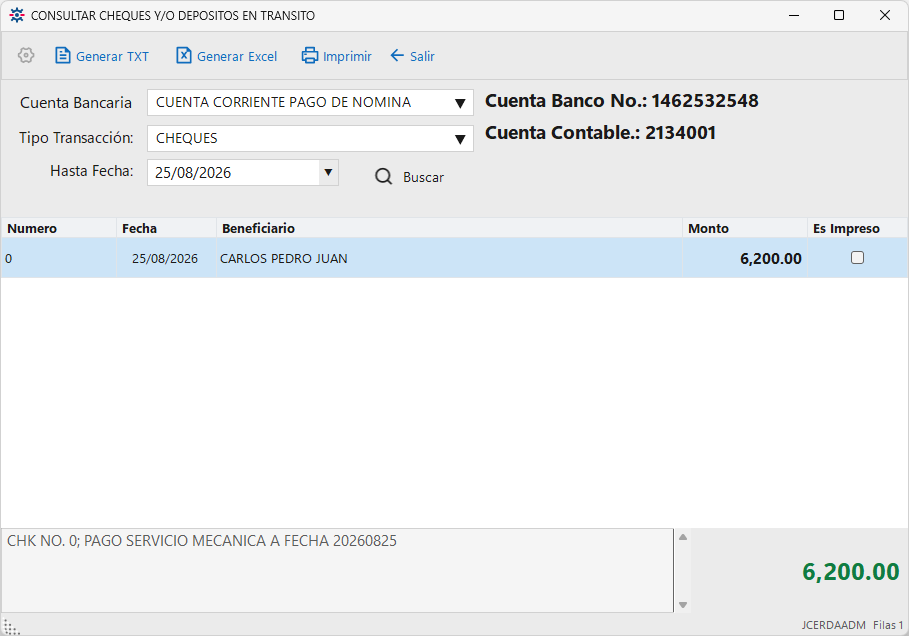Generate TXT file with Generar TXT
Screen dimensions: 909x636
coord(102,56)
